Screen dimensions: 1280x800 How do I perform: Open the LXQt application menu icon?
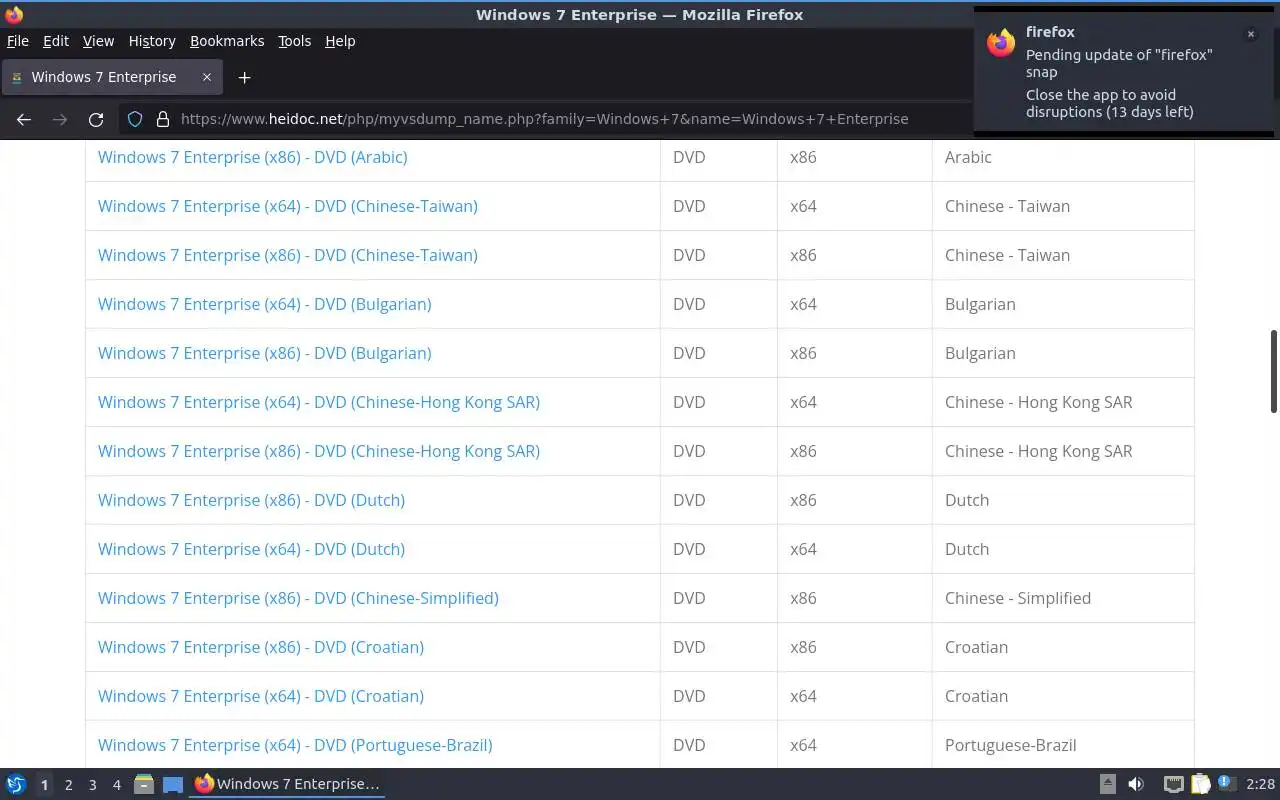(x=16, y=784)
